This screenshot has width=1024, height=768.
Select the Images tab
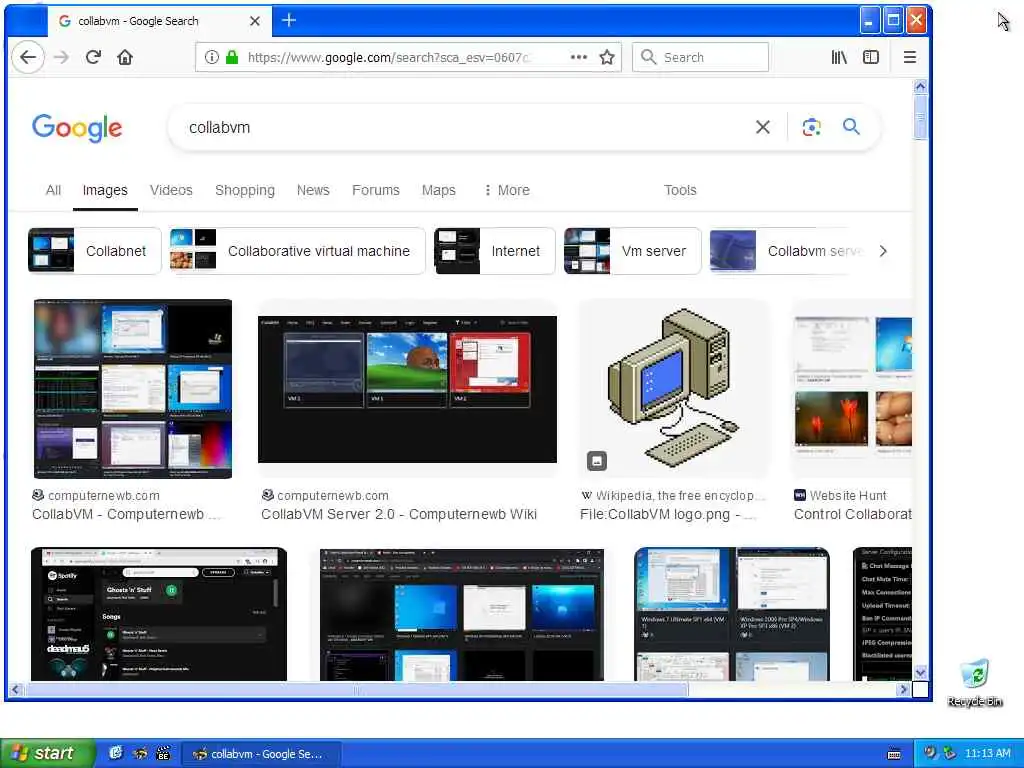[105, 190]
